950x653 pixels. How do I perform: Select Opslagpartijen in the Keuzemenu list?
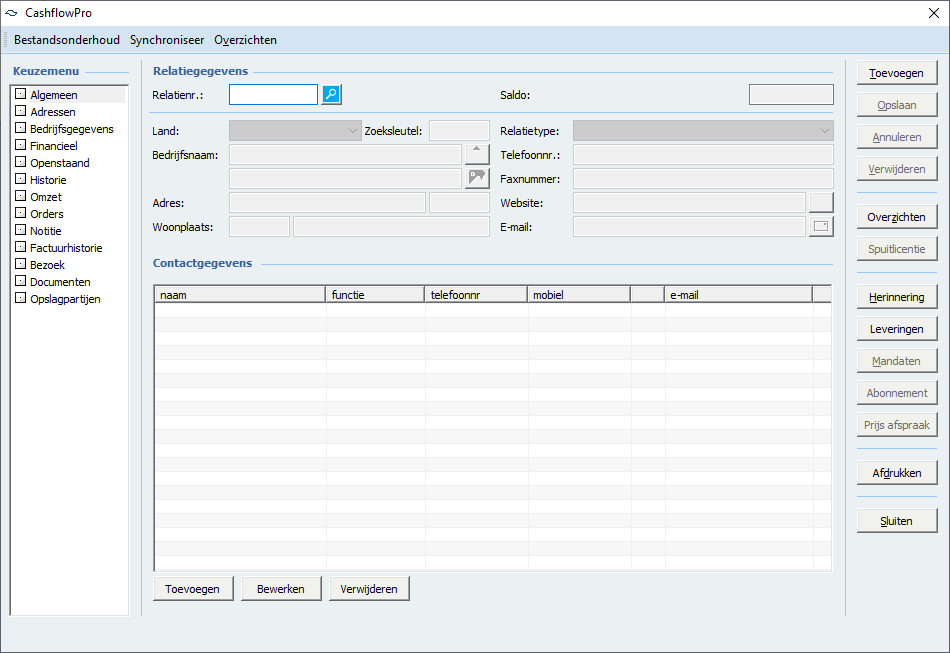tap(65, 299)
